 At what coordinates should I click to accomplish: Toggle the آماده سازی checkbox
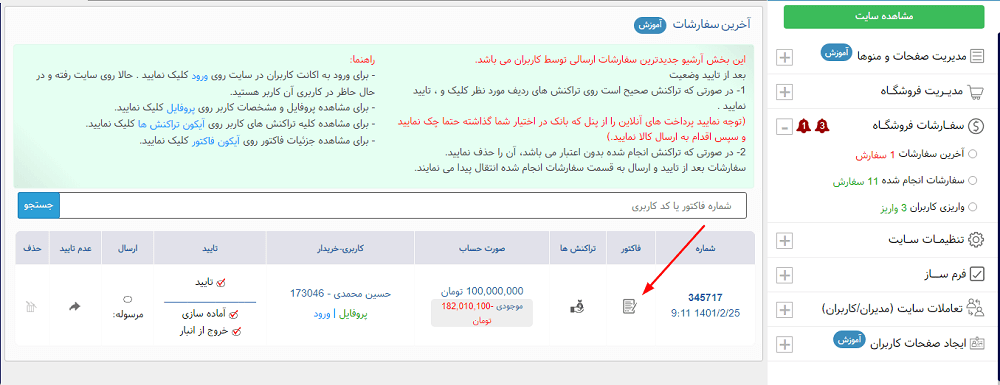click(x=233, y=314)
